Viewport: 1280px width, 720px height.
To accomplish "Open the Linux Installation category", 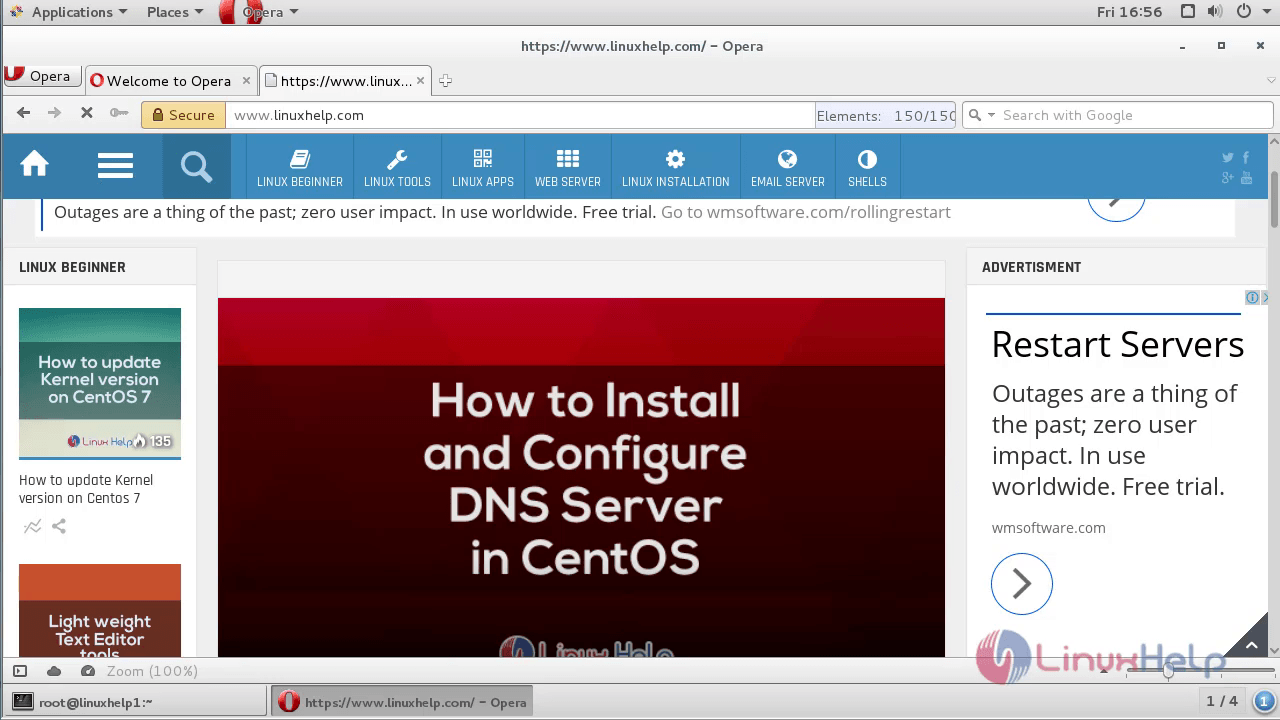I will [x=675, y=168].
